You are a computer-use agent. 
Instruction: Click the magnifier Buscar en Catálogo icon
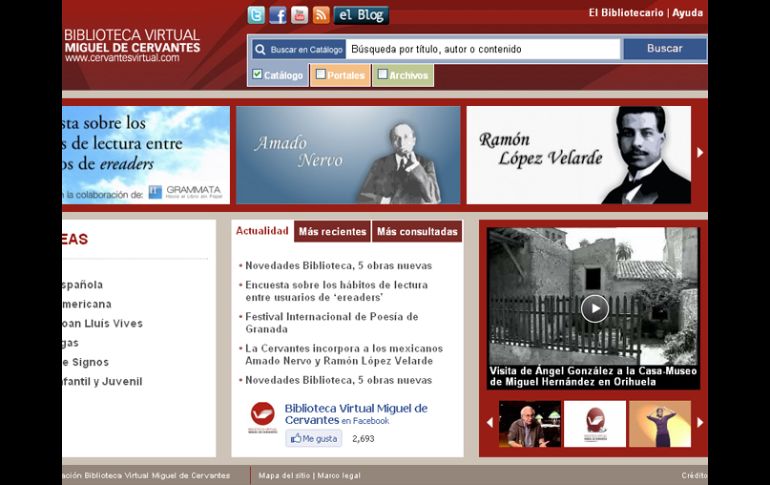[259, 49]
